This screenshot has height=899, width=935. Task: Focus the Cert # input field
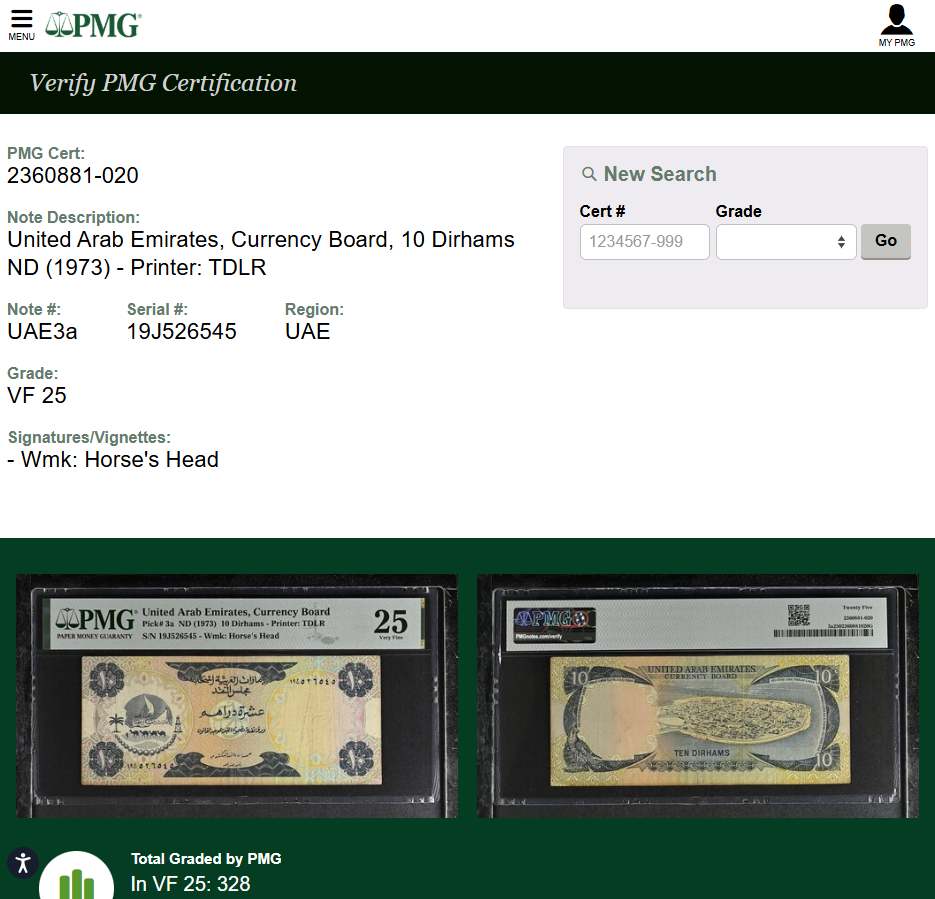645,241
